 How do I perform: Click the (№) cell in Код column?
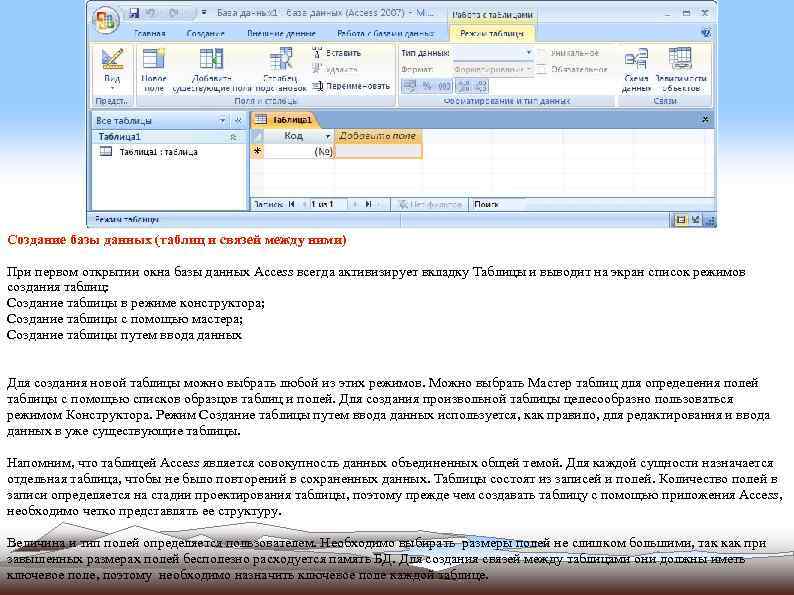[299, 151]
